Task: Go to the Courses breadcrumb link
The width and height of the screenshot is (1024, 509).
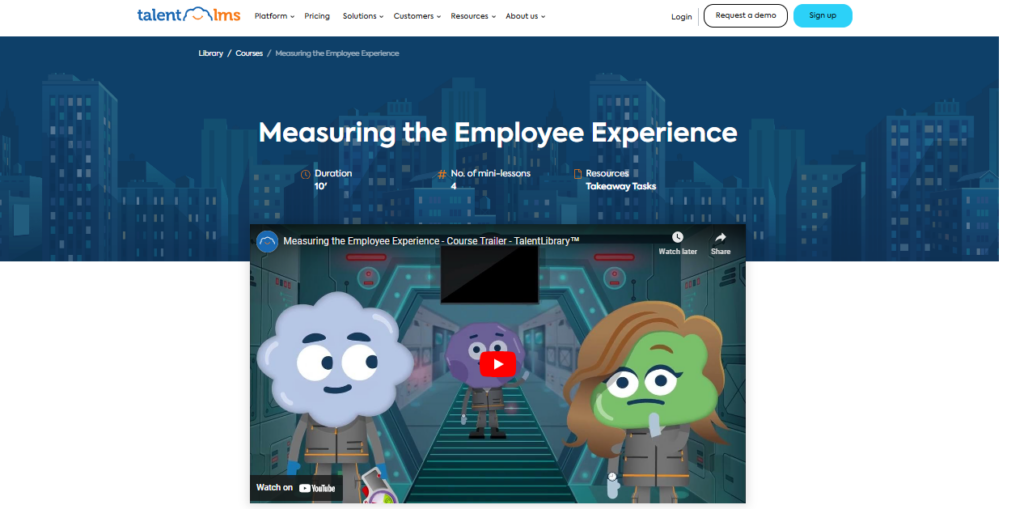Action: [249, 54]
